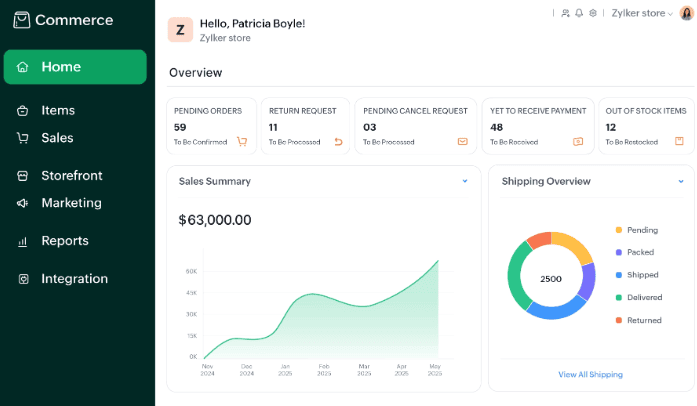Click the View All Shipping link
The height and width of the screenshot is (406, 697).
point(590,375)
